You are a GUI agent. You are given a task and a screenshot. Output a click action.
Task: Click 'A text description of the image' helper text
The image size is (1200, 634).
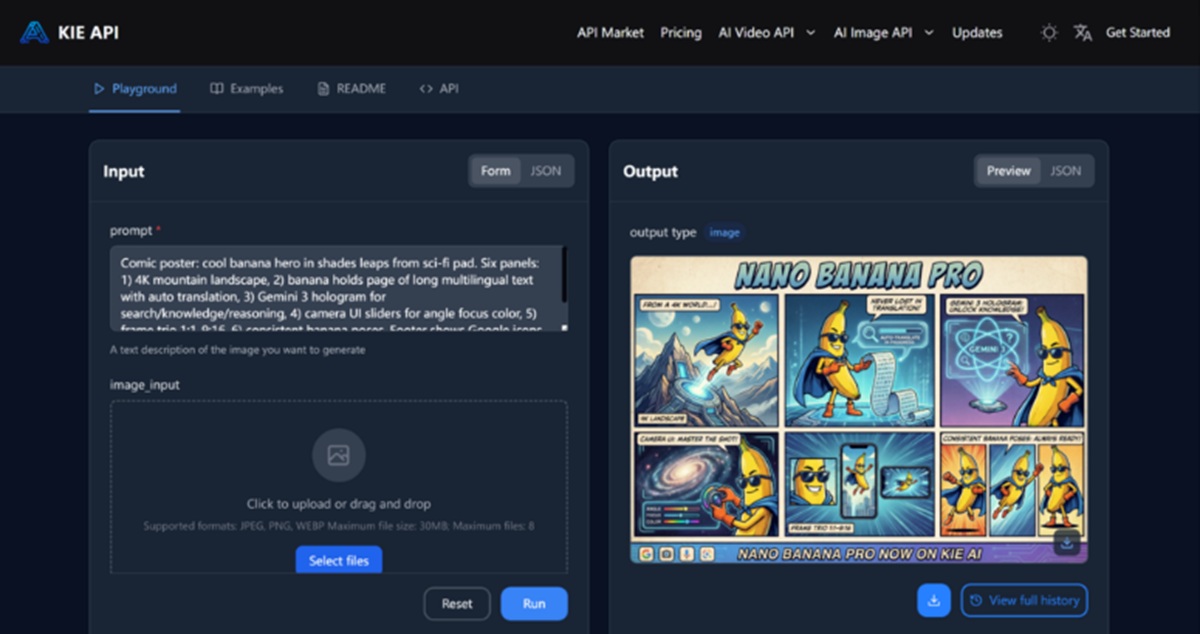[237, 350]
